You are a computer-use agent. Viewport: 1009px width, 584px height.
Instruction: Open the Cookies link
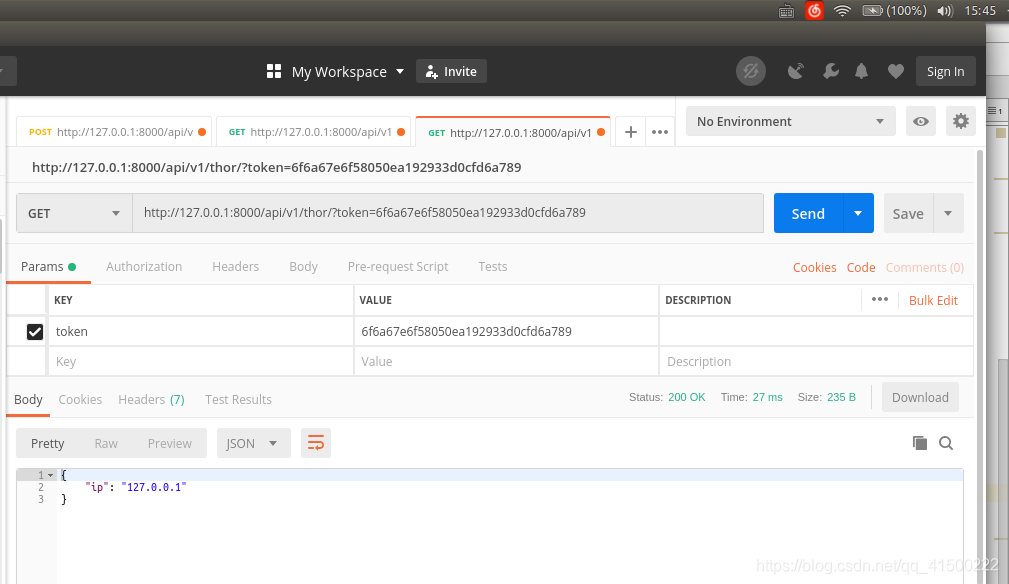pyautogui.click(x=814, y=267)
